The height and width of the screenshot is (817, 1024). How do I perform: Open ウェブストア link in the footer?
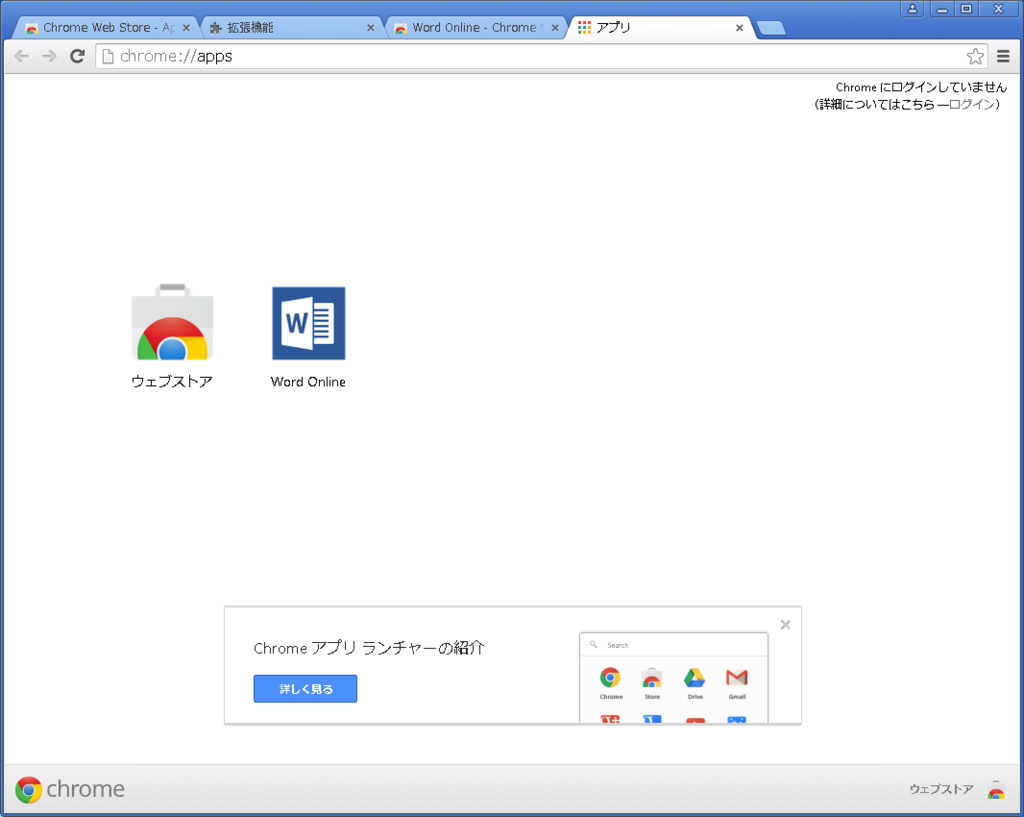tap(941, 789)
